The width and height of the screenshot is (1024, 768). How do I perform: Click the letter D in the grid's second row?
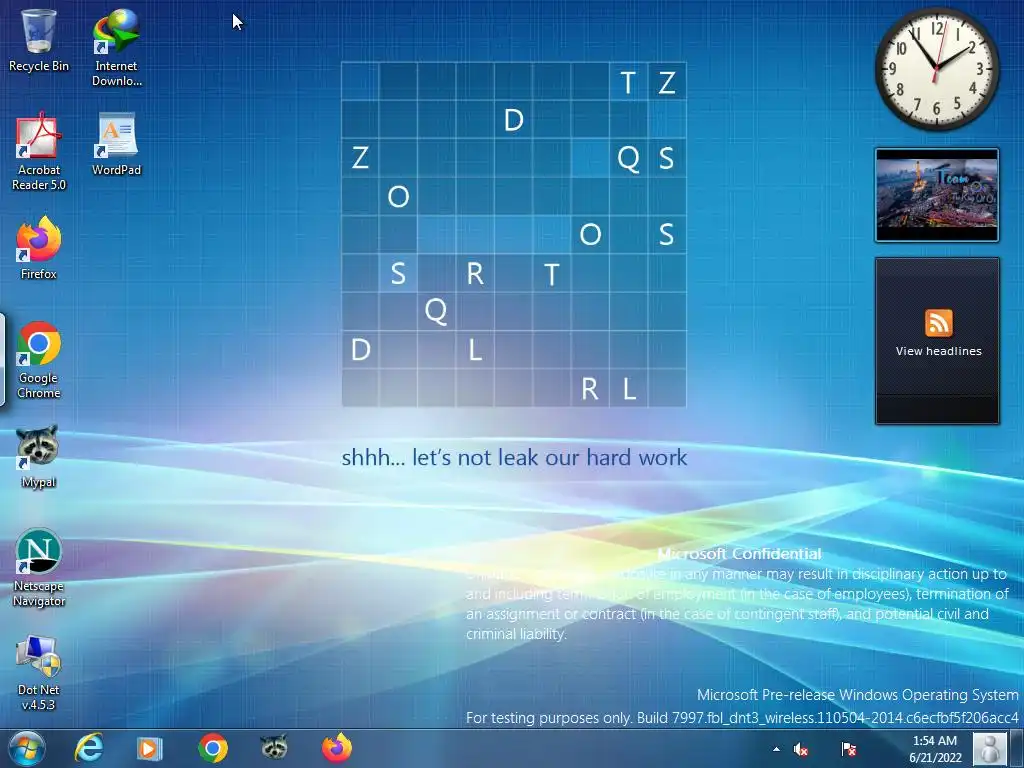tap(514, 120)
